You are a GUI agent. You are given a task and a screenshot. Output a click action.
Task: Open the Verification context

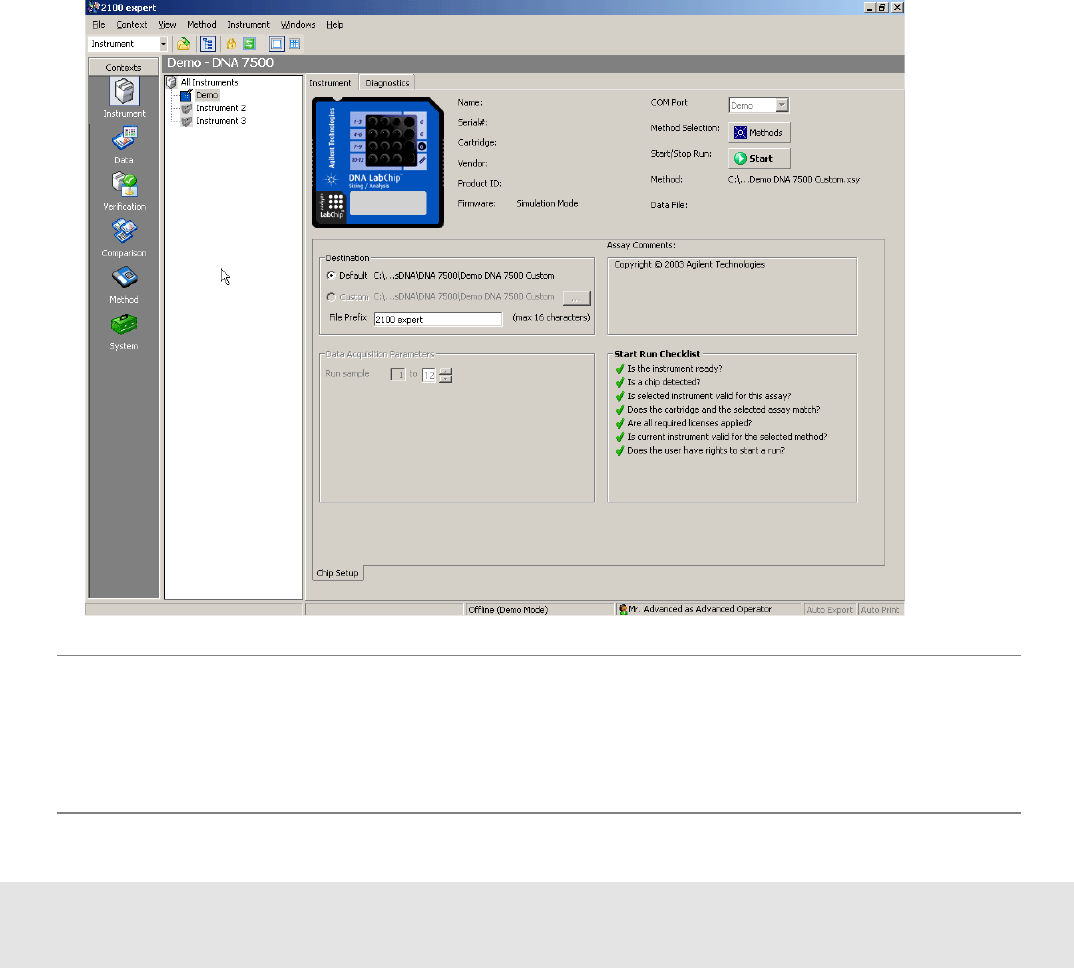tap(124, 191)
